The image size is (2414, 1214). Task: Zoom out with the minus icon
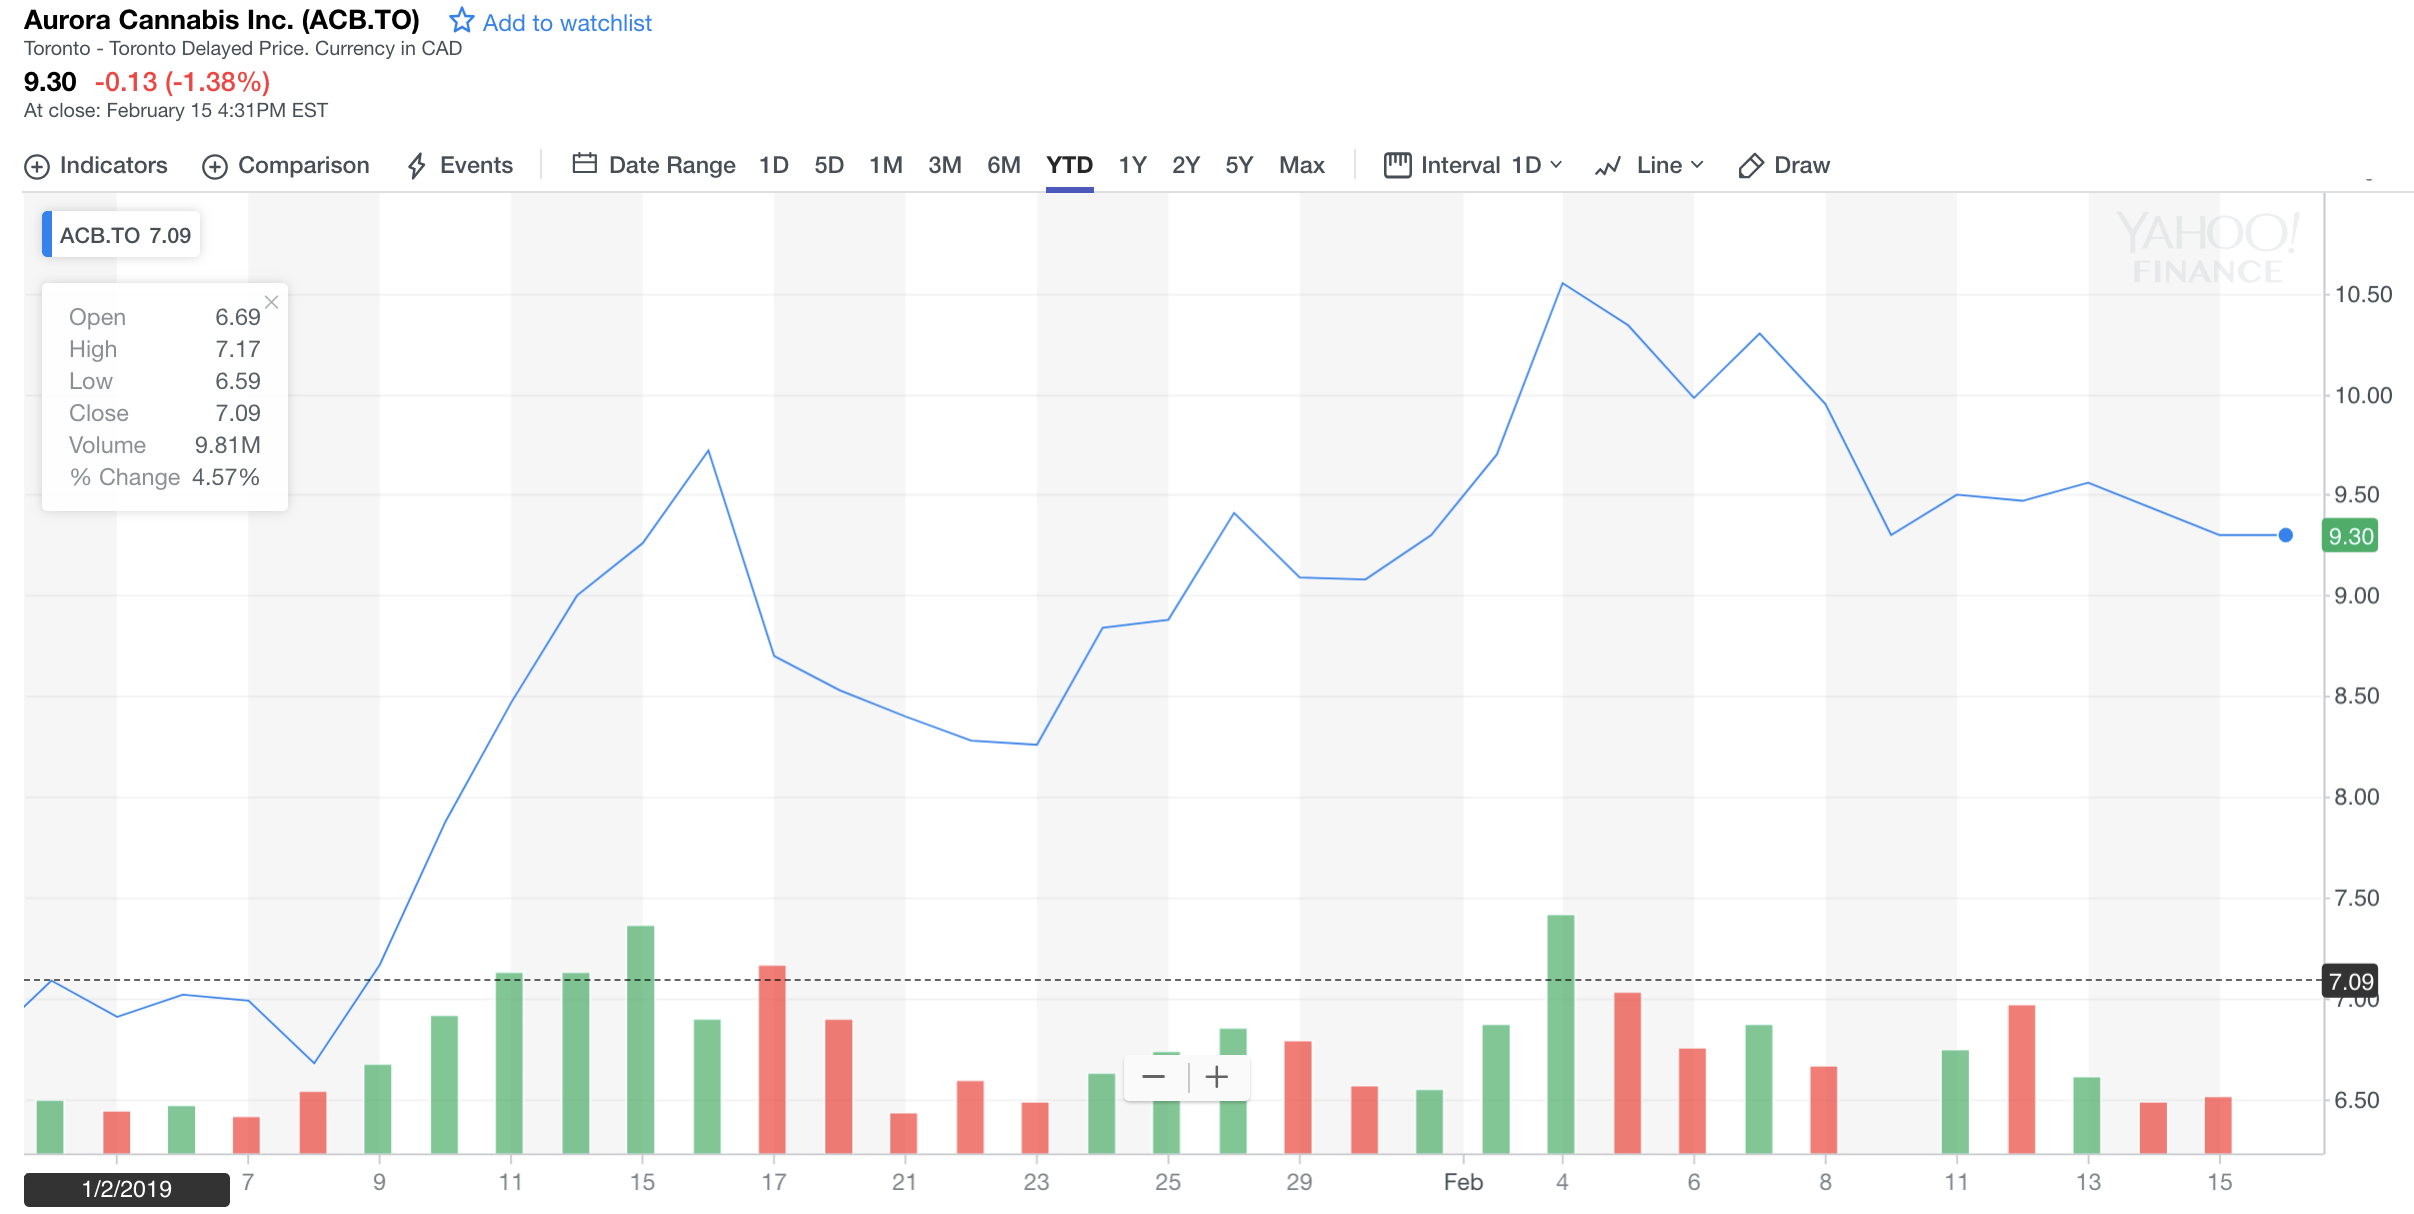pyautogui.click(x=1153, y=1077)
